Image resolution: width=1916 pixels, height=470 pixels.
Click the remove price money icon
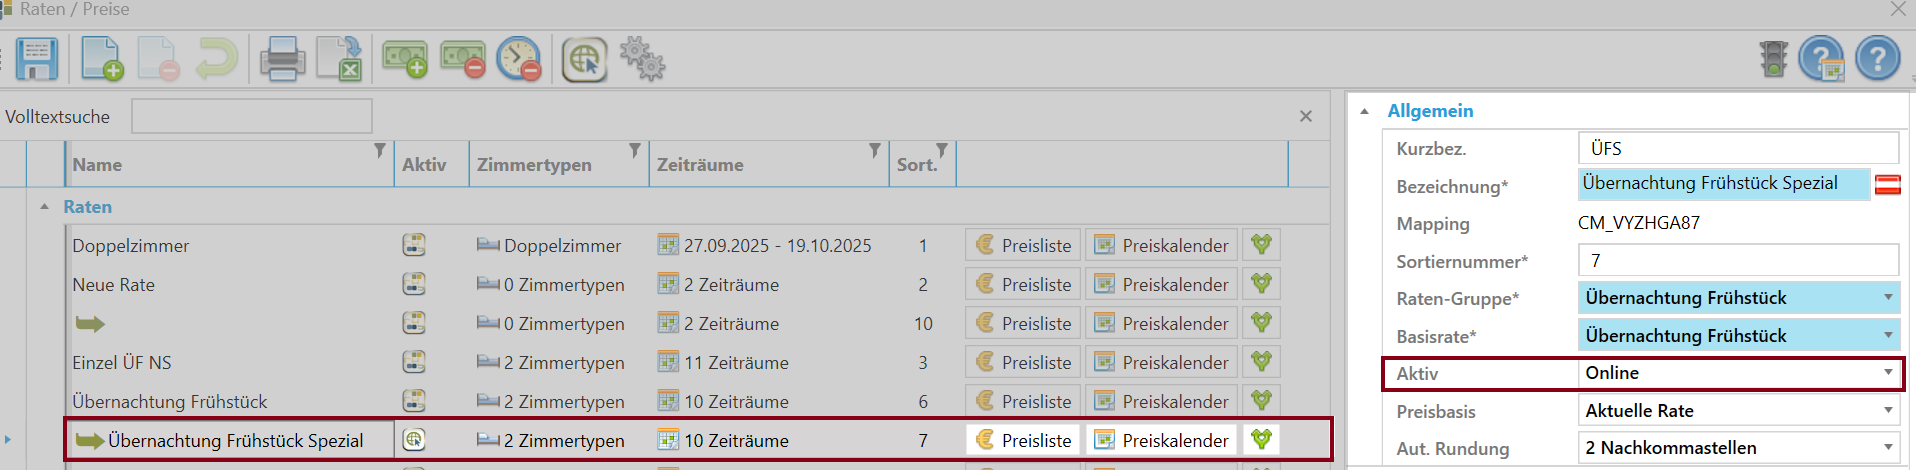[x=463, y=59]
